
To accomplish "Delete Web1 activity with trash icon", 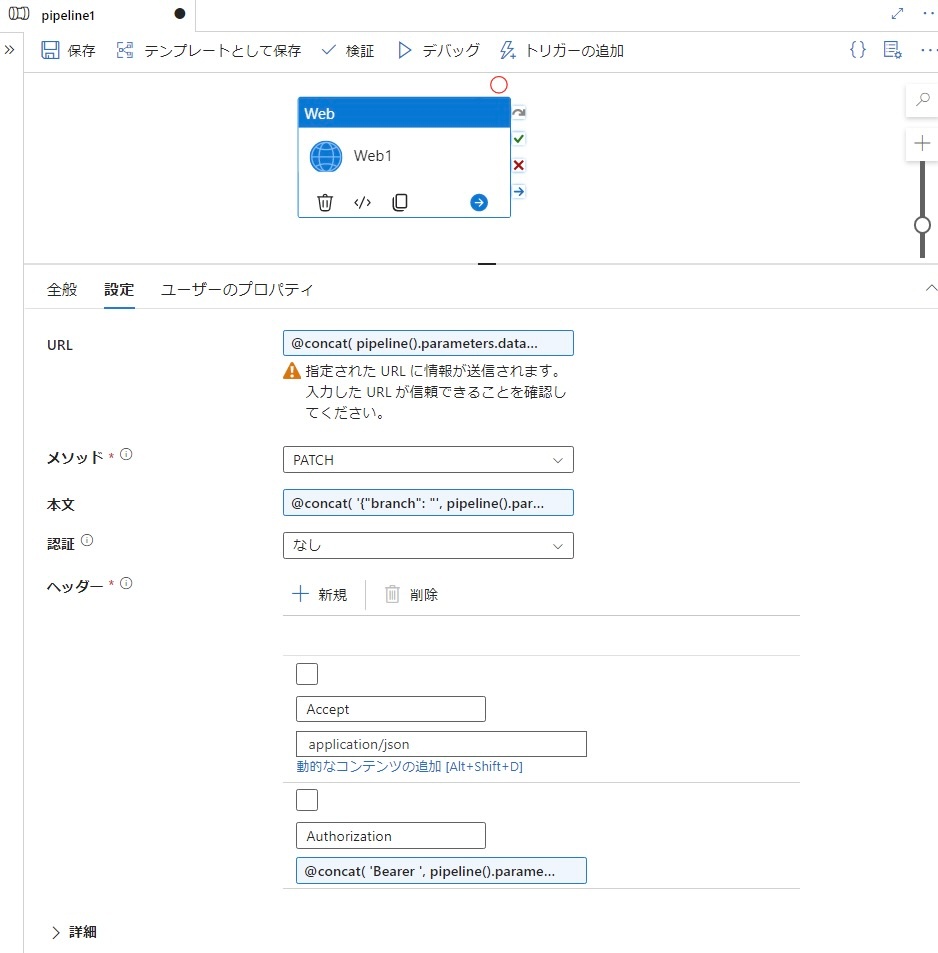I will coord(325,202).
